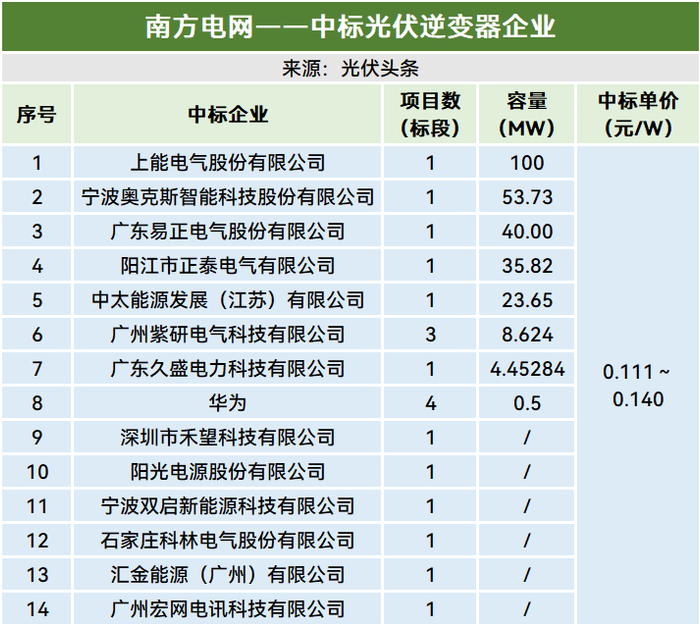
Task: Click the capacity value 4.45284
Action: tap(527, 369)
